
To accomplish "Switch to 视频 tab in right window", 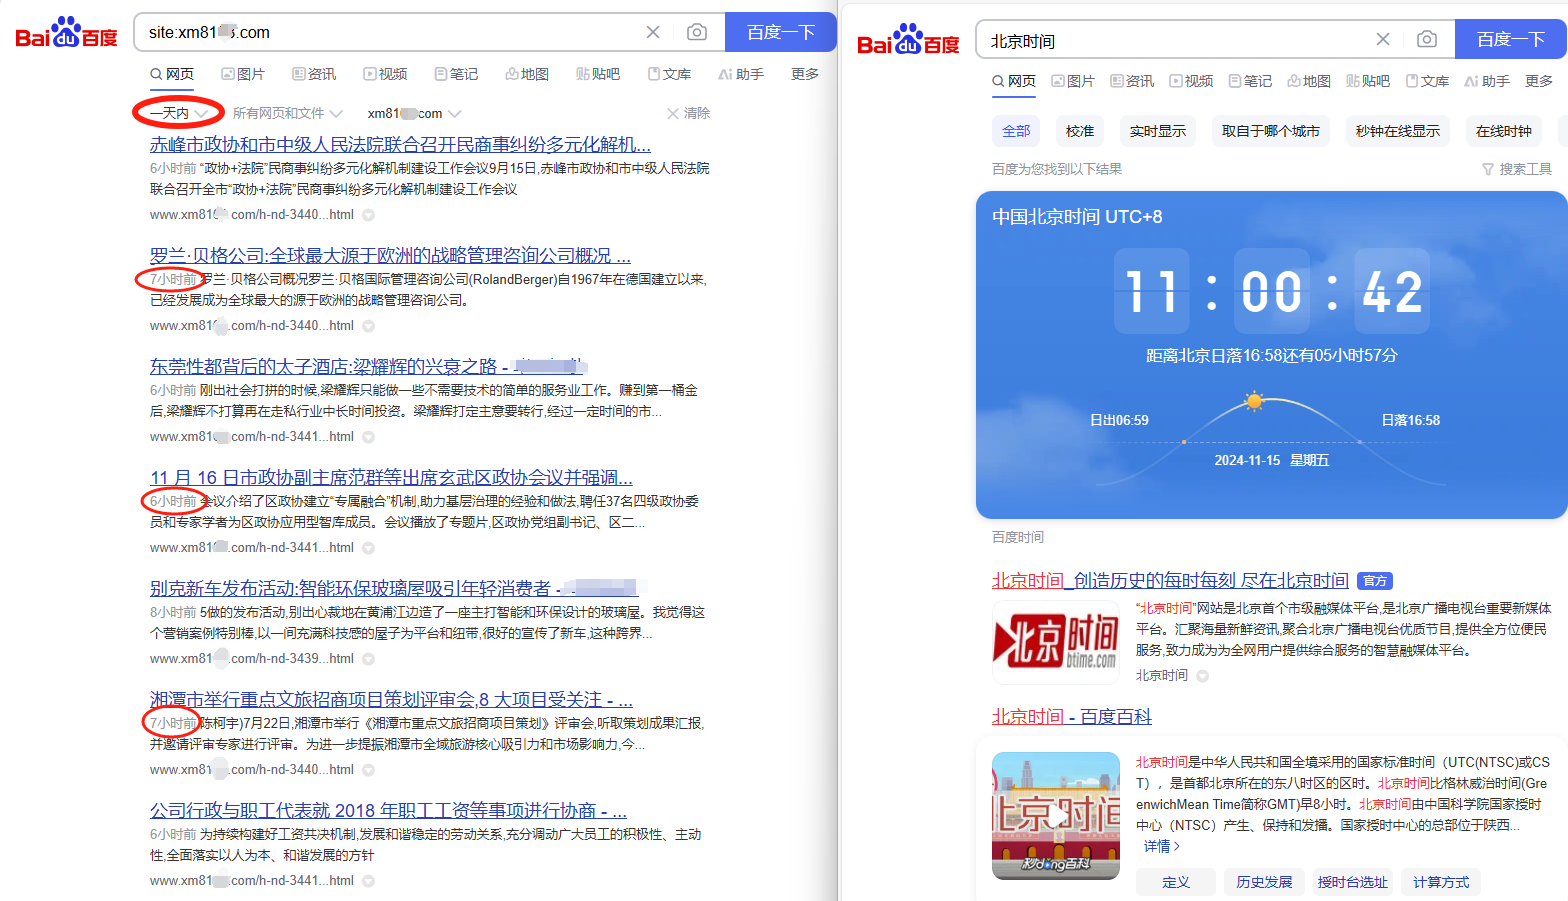I will [x=1191, y=81].
